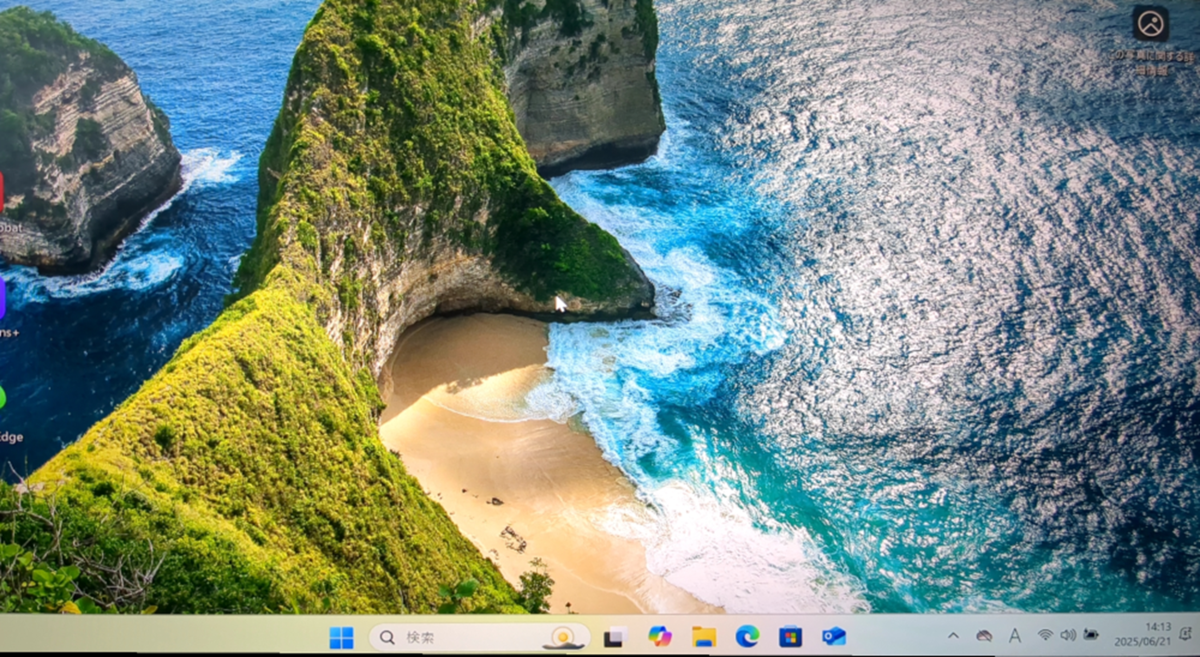The image size is (1200, 657).
Task: Open the Windows Start menu
Action: 341,637
